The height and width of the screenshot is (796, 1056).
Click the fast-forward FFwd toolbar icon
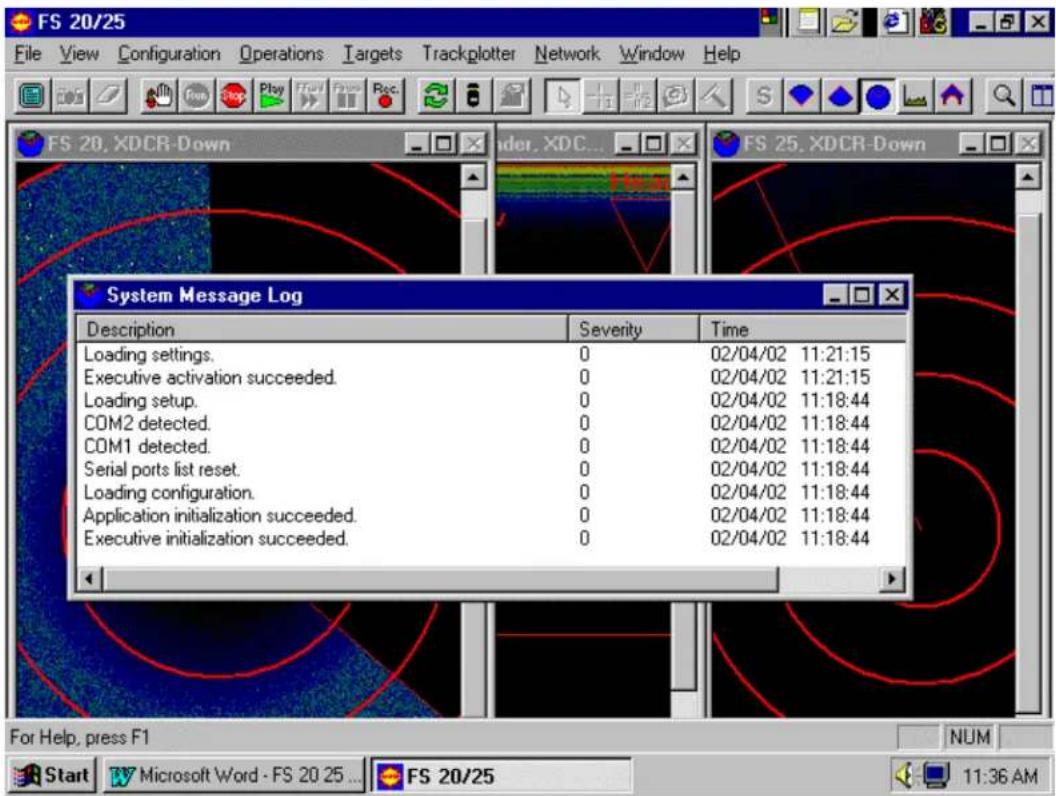(x=310, y=96)
